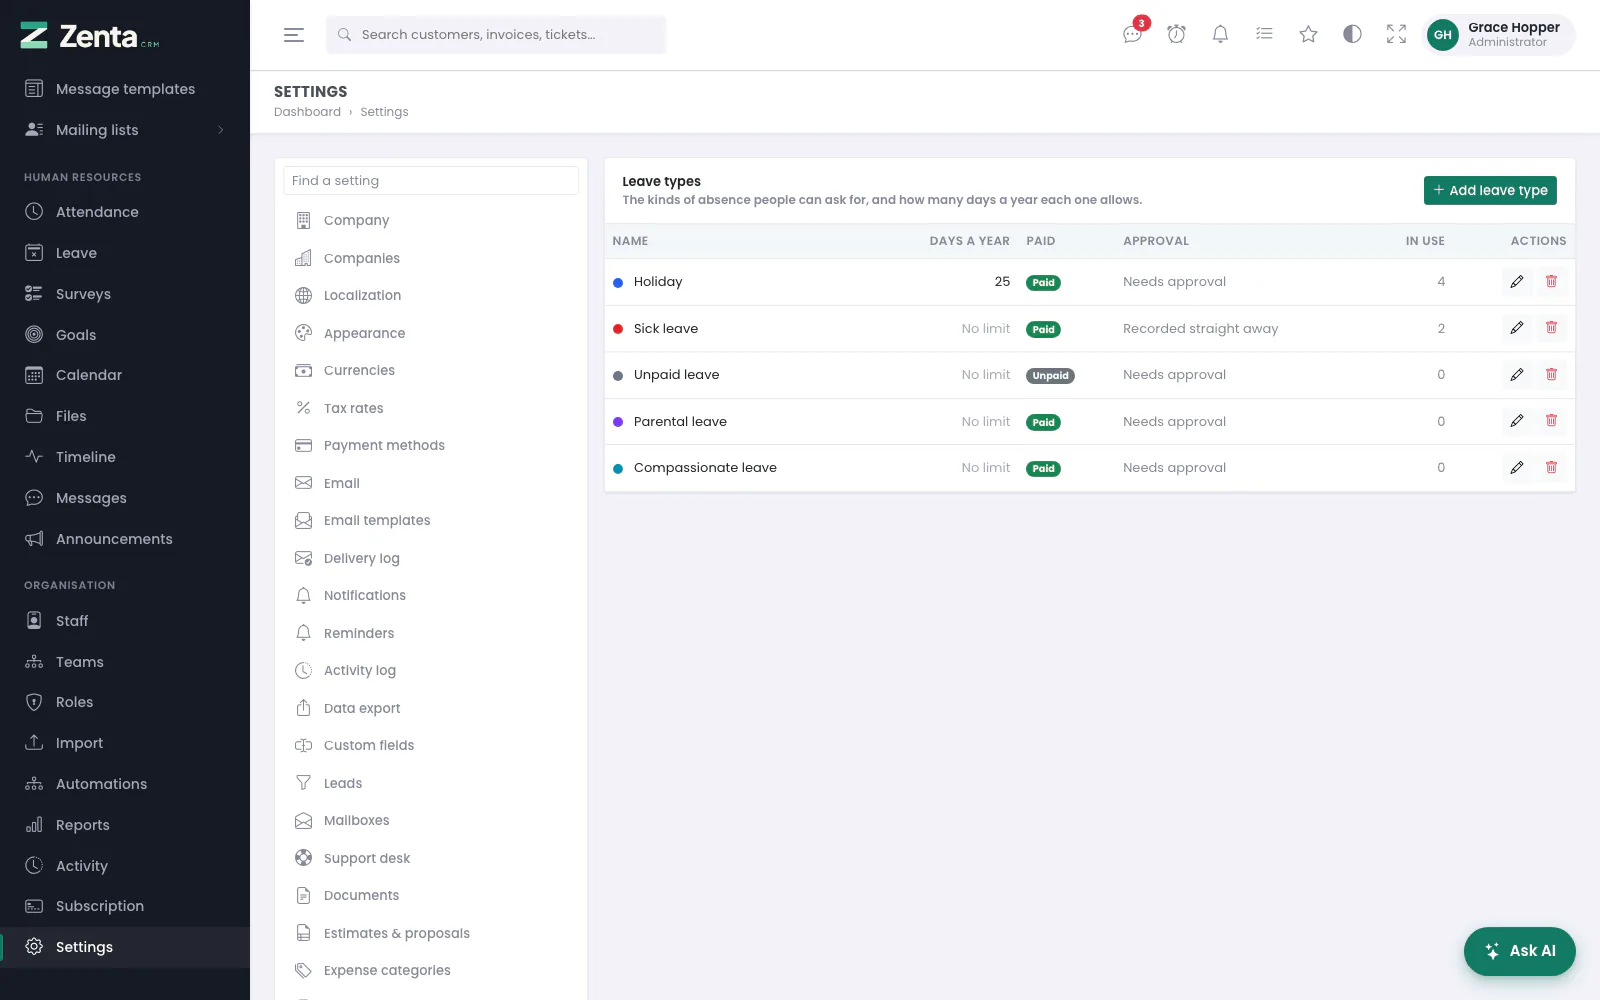Select Email templates settings section
Viewport: 1600px width, 1000px height.
[431, 520]
